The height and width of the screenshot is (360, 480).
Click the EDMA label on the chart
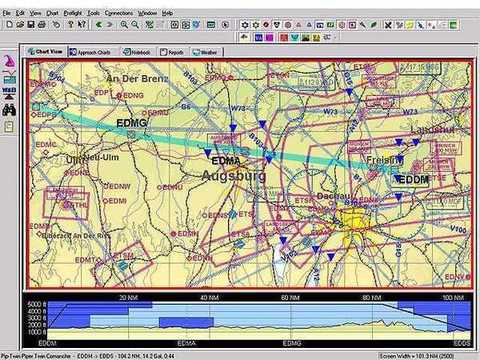coord(226,161)
